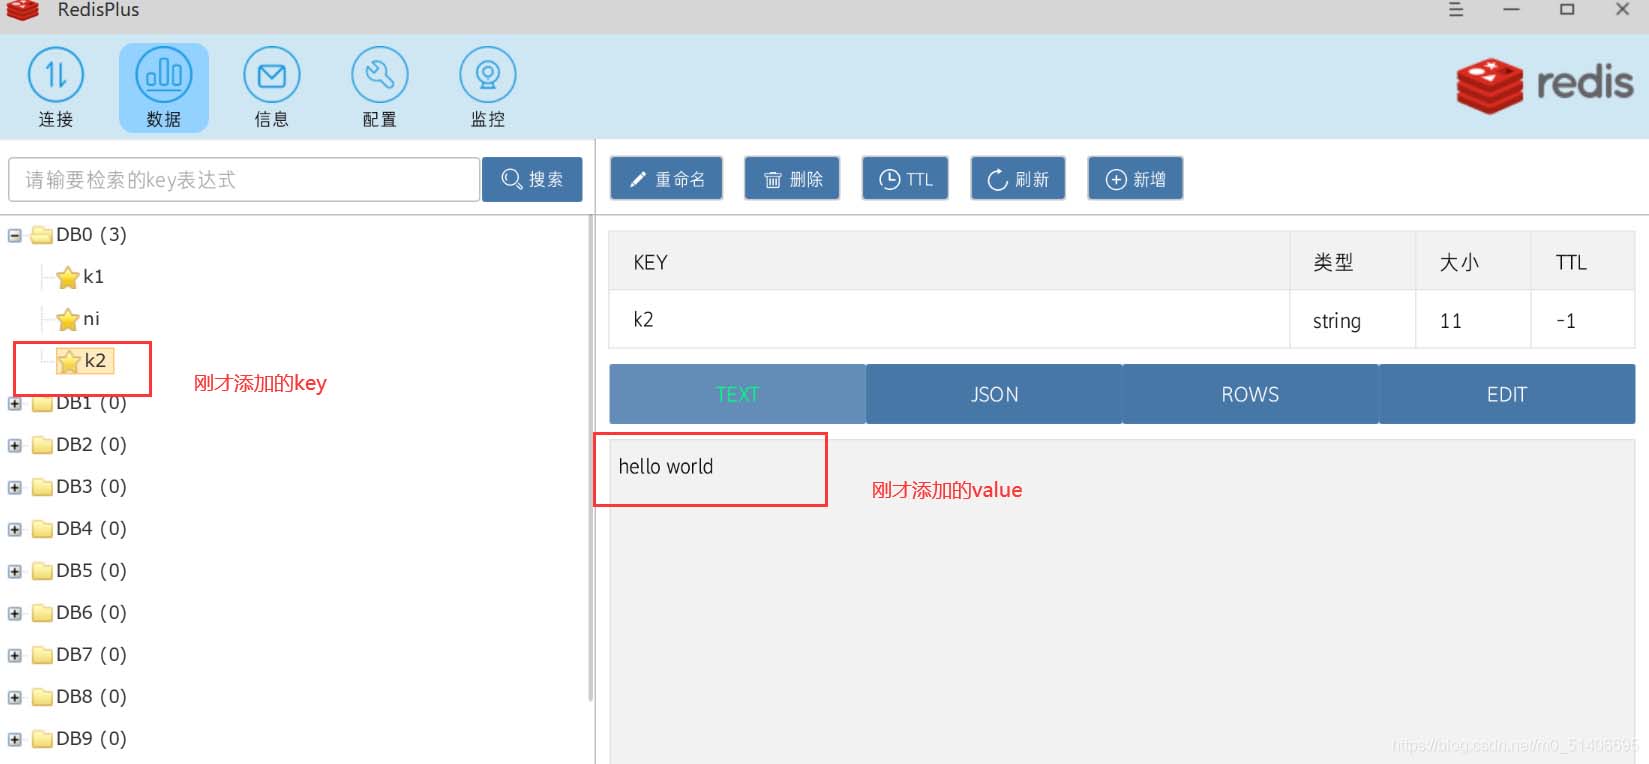Expand the DB2 database node
This screenshot has width=1649, height=764.
[x=15, y=446]
